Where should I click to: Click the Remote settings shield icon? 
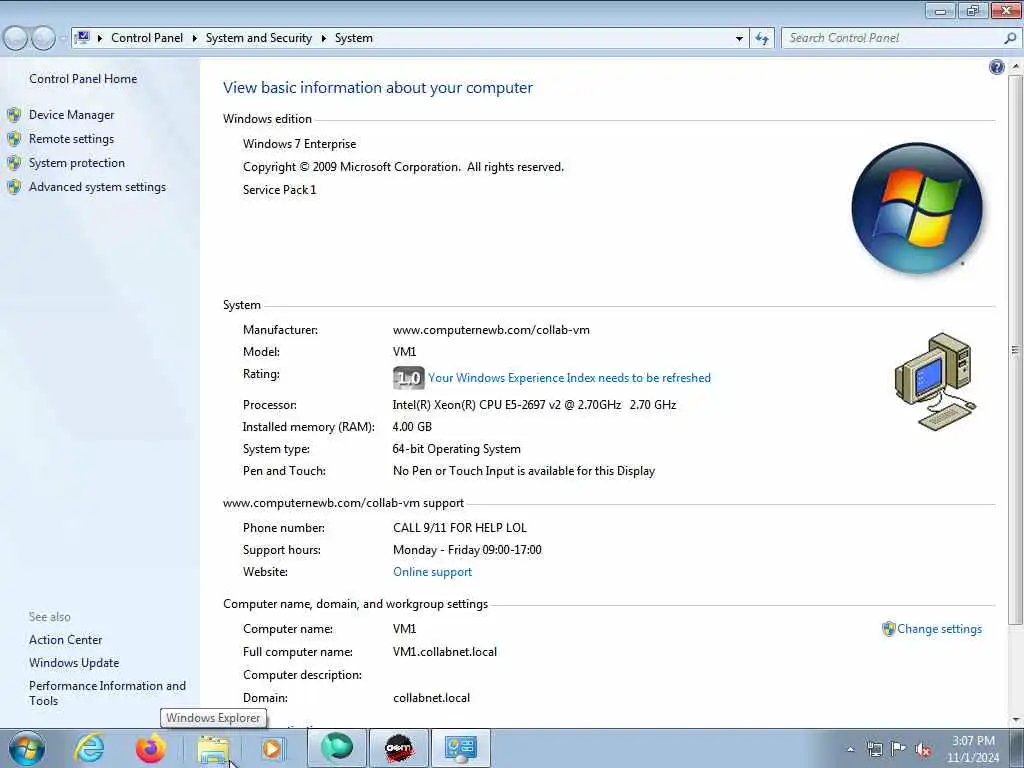(14, 139)
